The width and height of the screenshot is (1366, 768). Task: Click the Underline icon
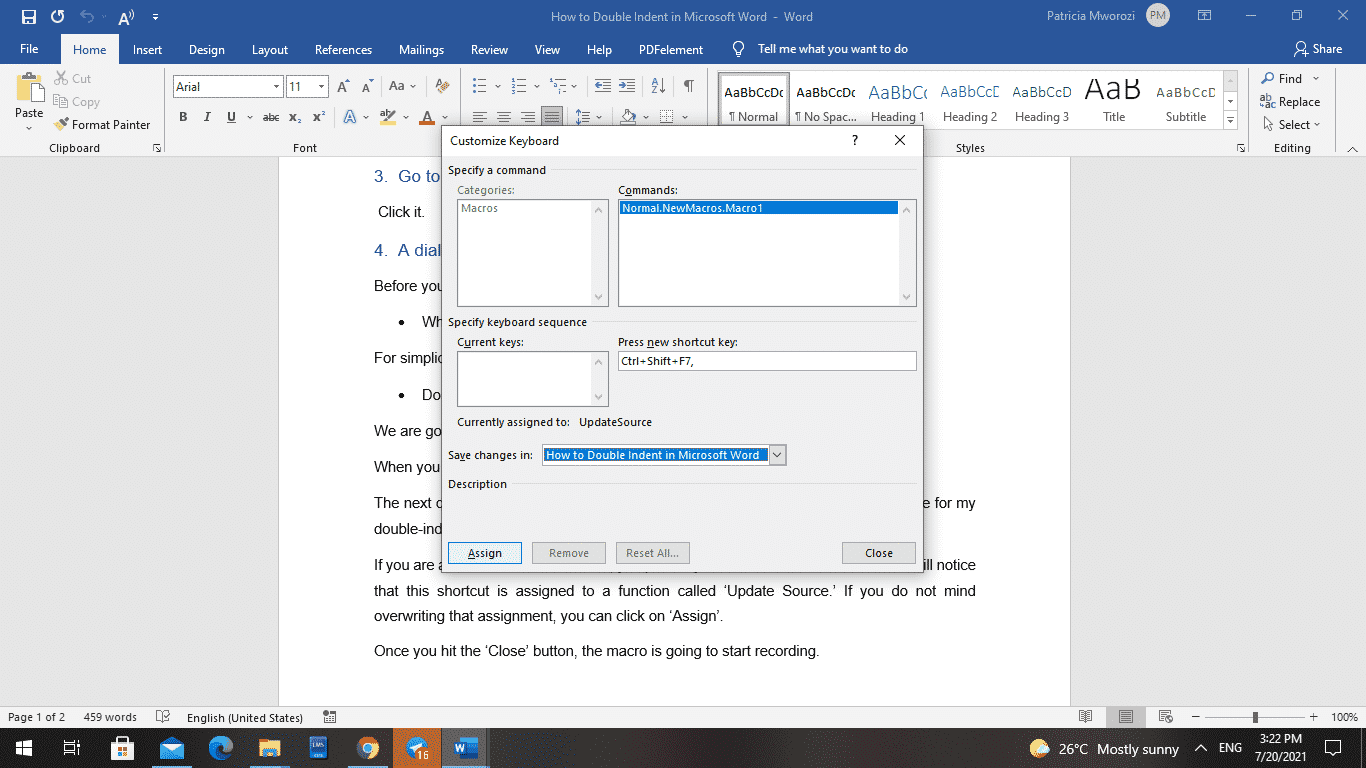[x=231, y=117]
